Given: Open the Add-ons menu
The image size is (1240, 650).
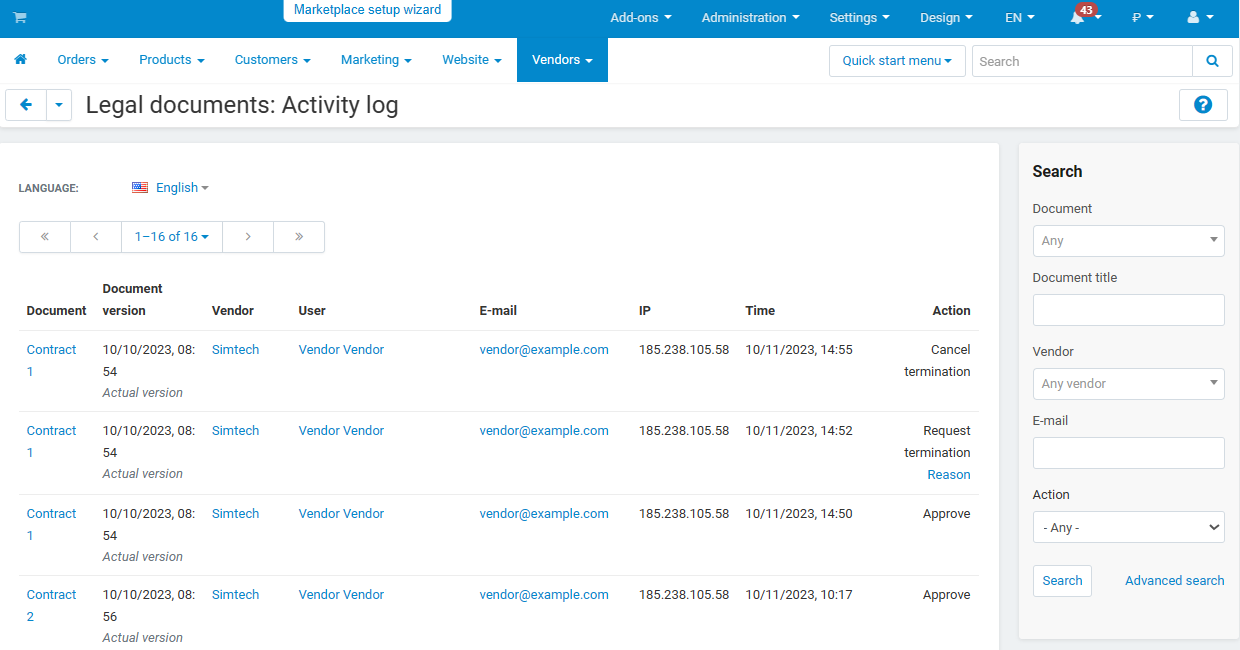Looking at the screenshot, I should pos(641,18).
